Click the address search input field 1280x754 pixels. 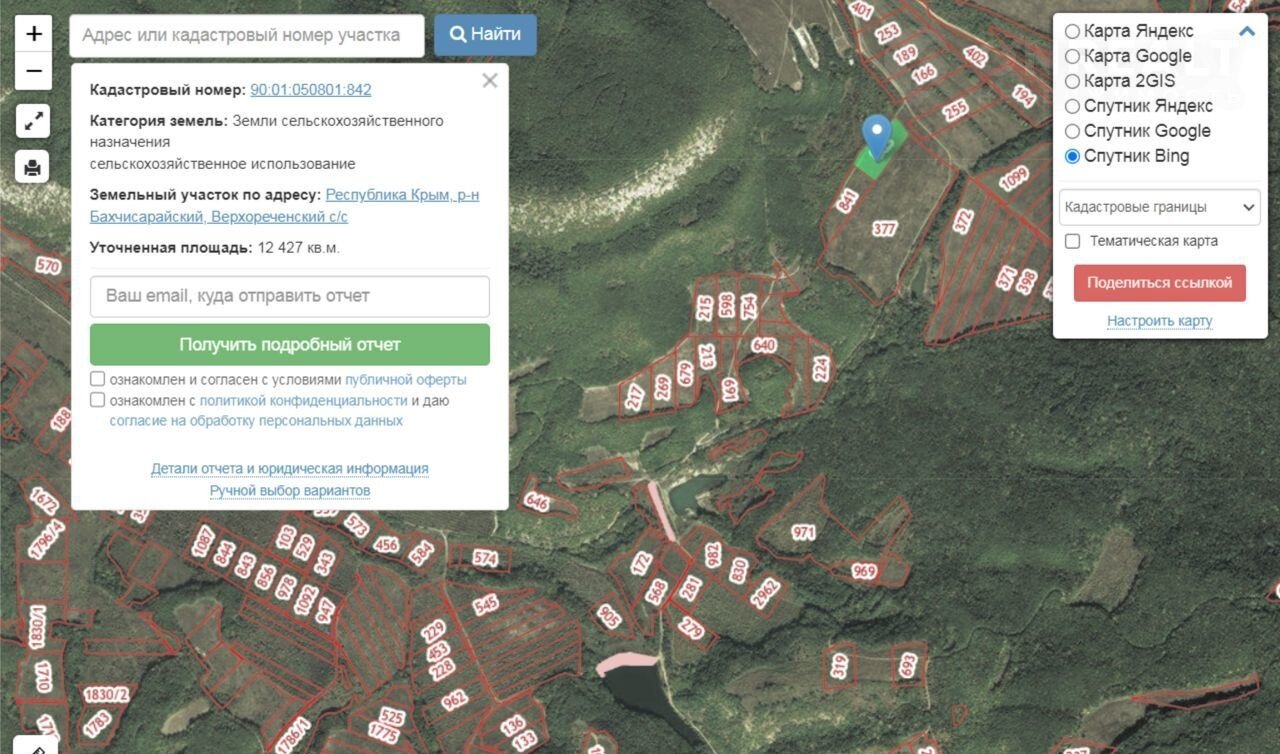[247, 35]
